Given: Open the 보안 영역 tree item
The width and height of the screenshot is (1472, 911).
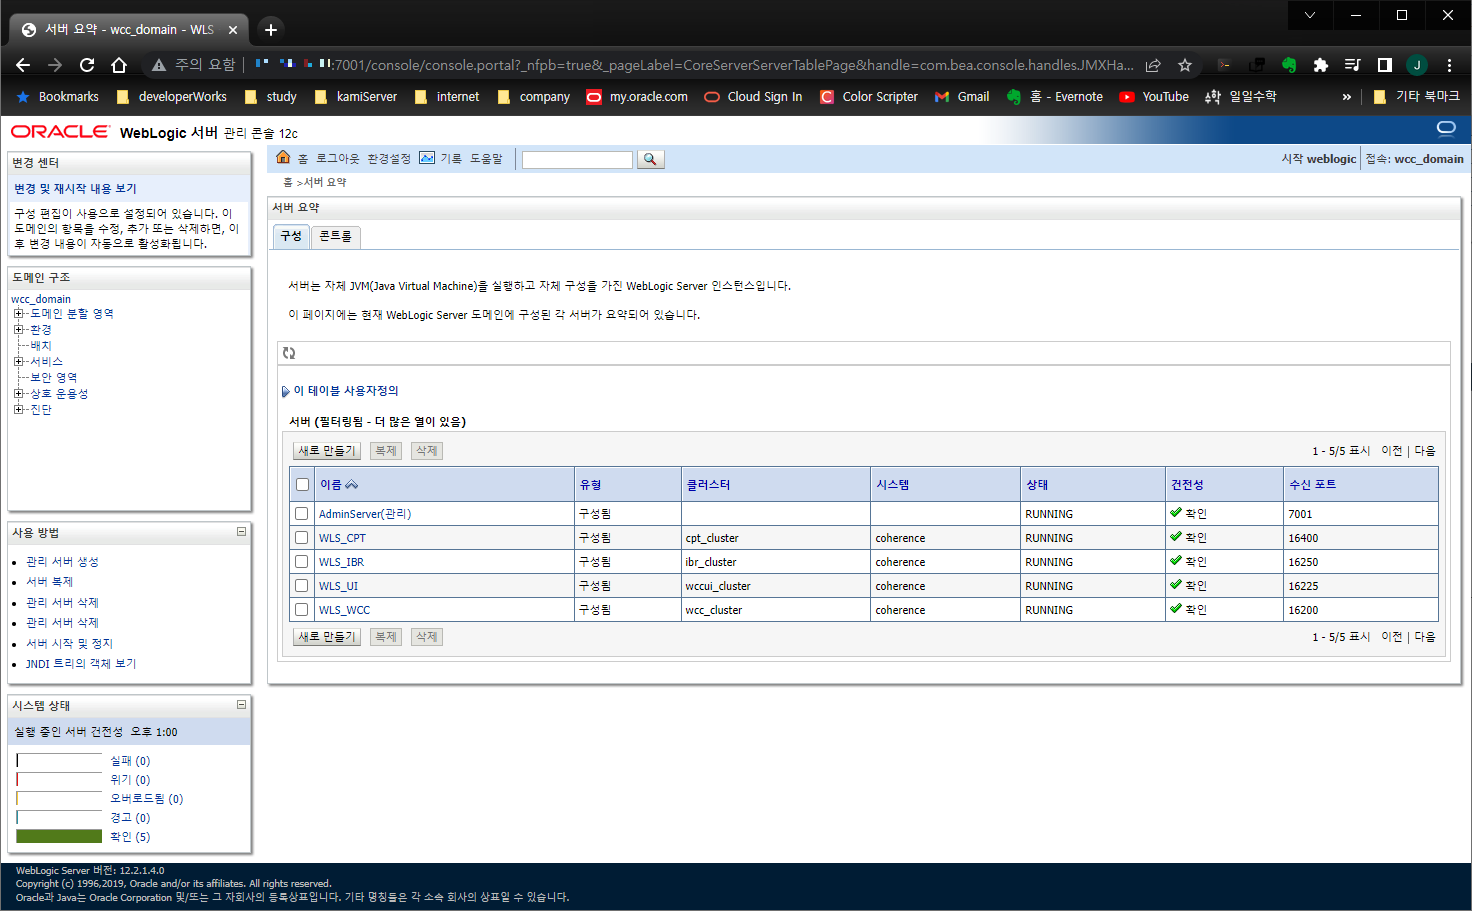Looking at the screenshot, I should coord(53,378).
